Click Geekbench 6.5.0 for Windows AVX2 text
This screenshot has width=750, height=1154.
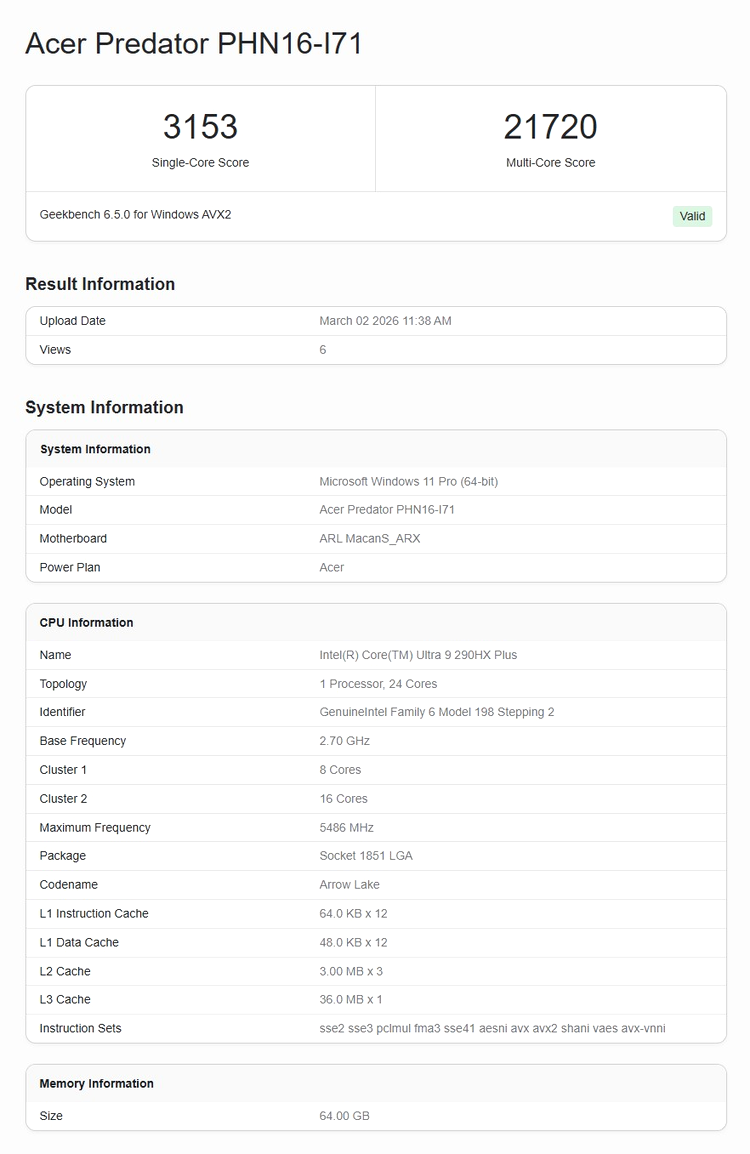135,215
